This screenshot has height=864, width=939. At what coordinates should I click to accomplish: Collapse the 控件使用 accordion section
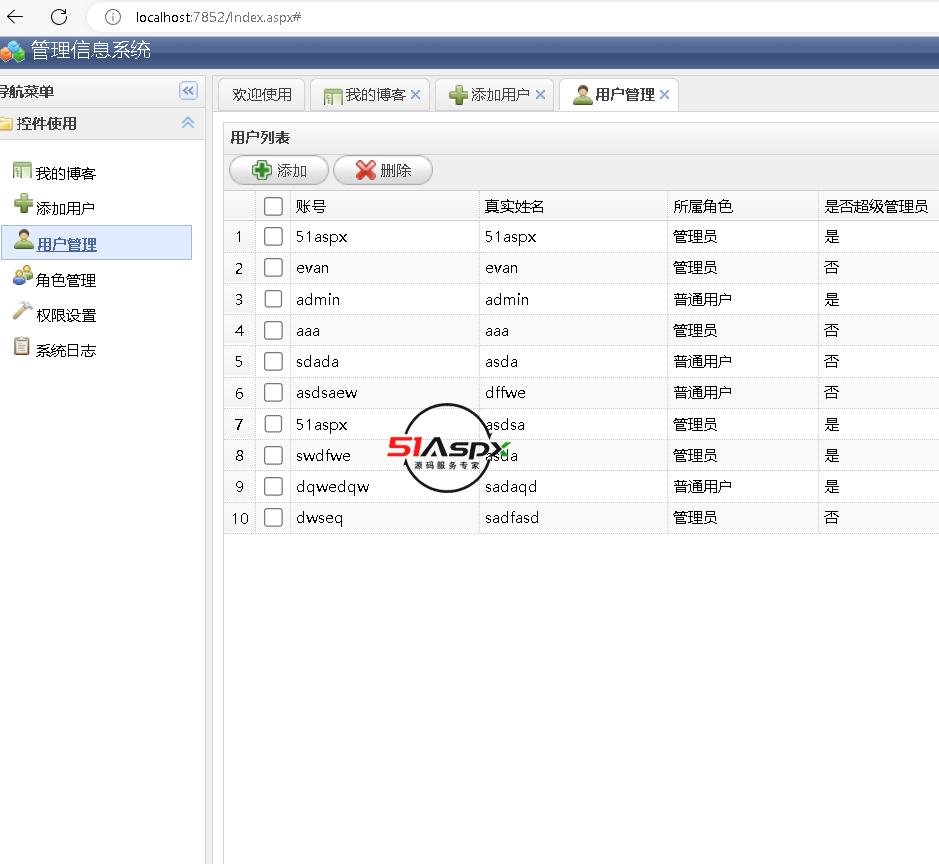tap(187, 123)
